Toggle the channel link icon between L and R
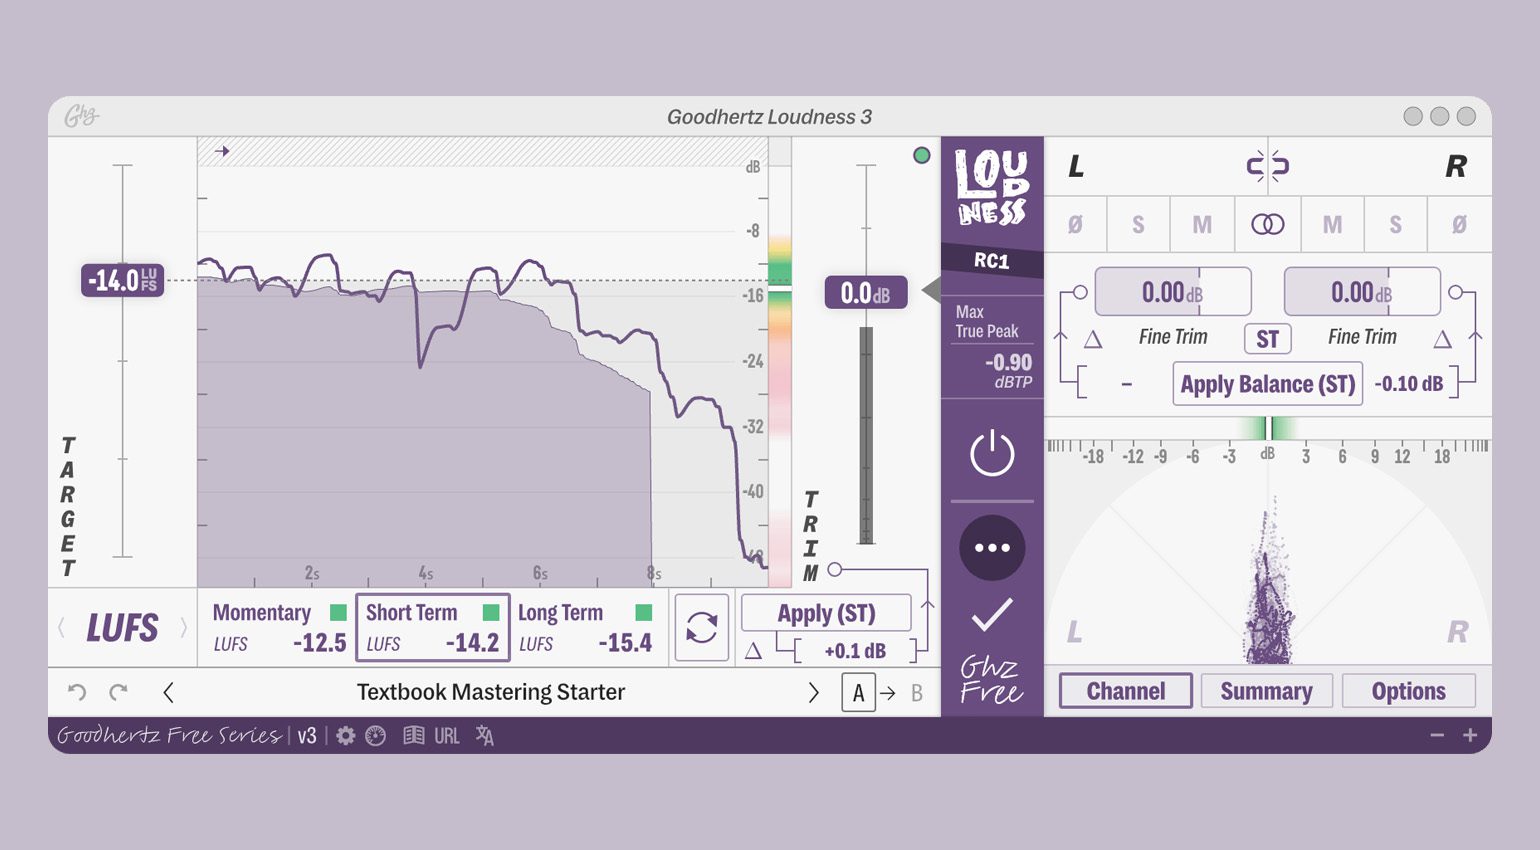Viewport: 1540px width, 850px height. 1267,166
